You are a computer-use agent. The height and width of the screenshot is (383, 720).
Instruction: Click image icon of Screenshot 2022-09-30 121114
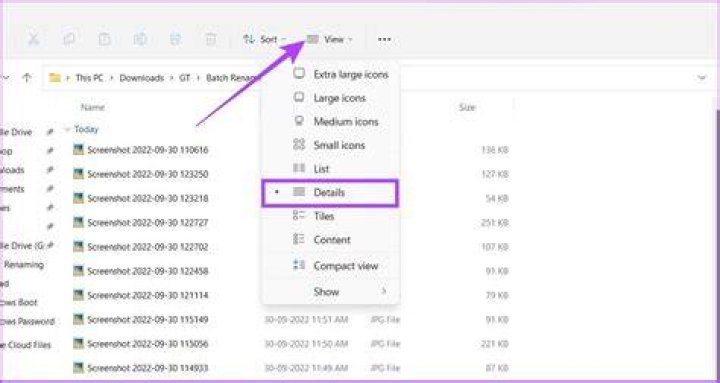tap(79, 295)
